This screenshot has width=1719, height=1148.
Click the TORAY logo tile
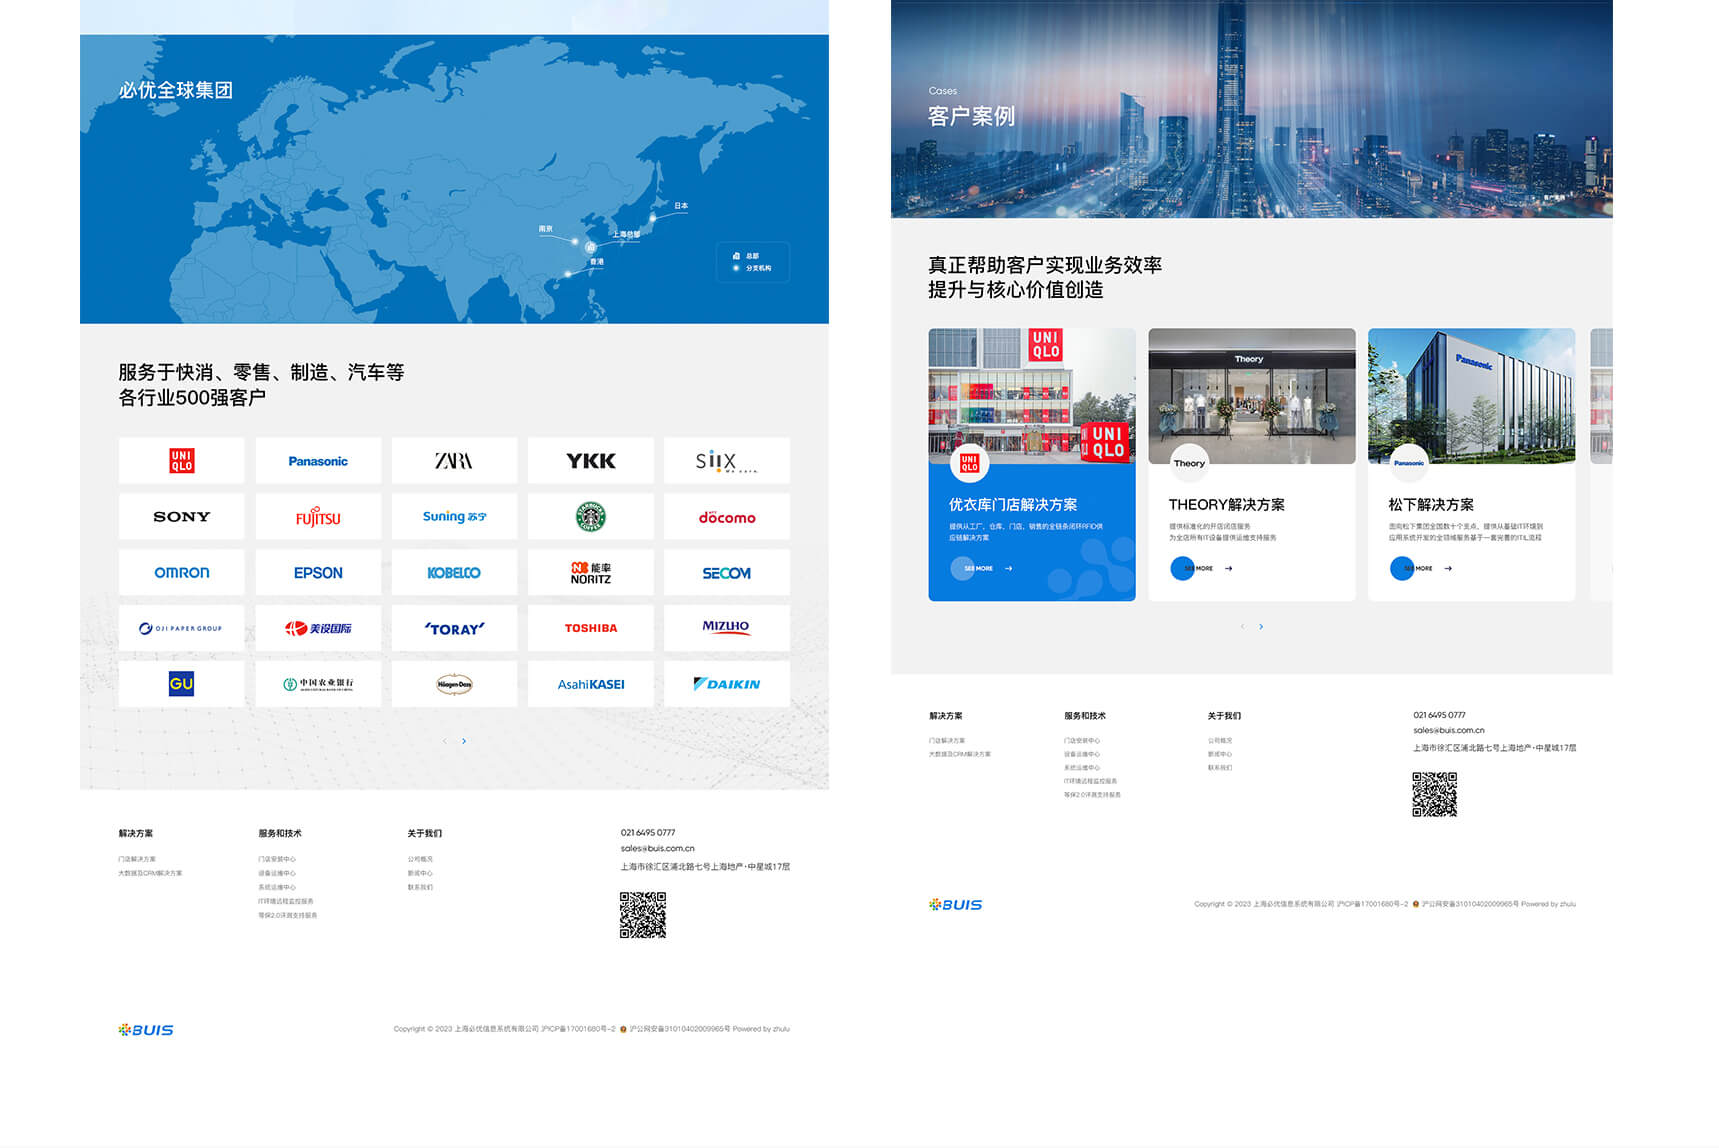click(454, 628)
